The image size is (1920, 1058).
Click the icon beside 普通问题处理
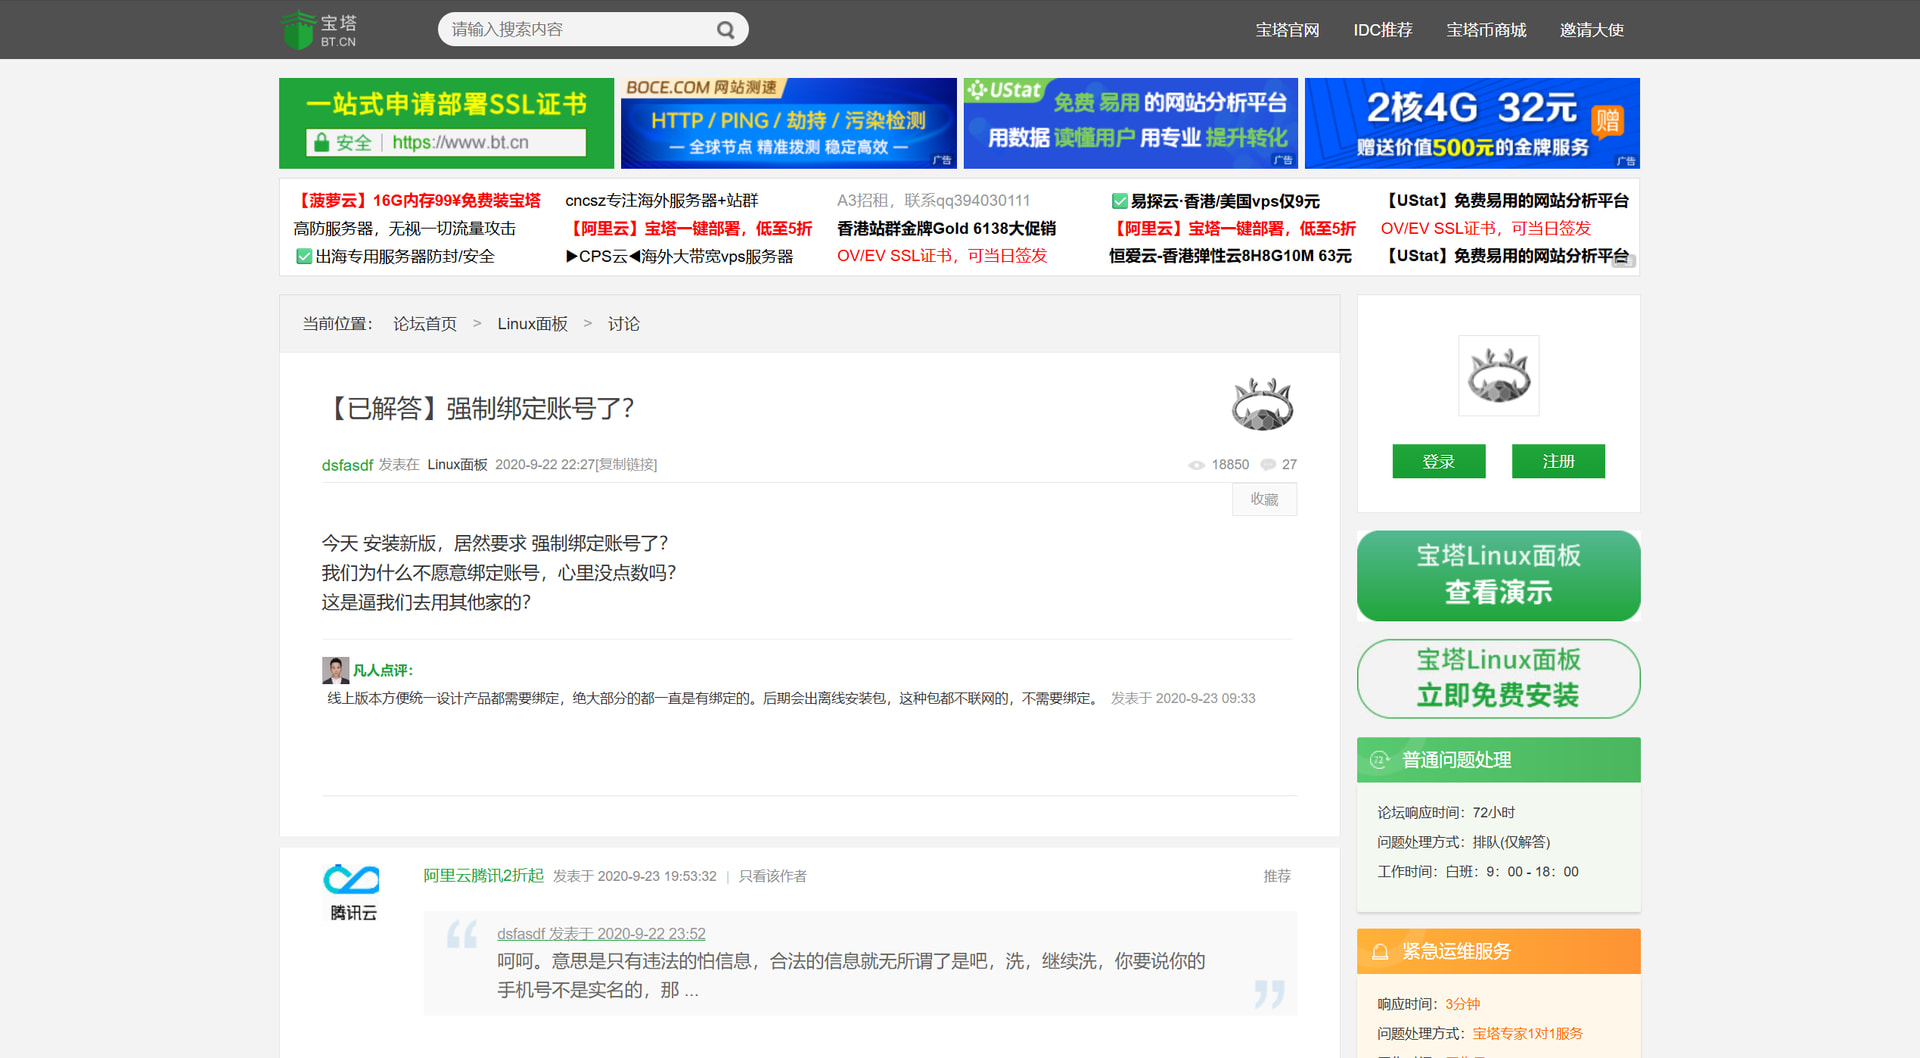[x=1380, y=760]
